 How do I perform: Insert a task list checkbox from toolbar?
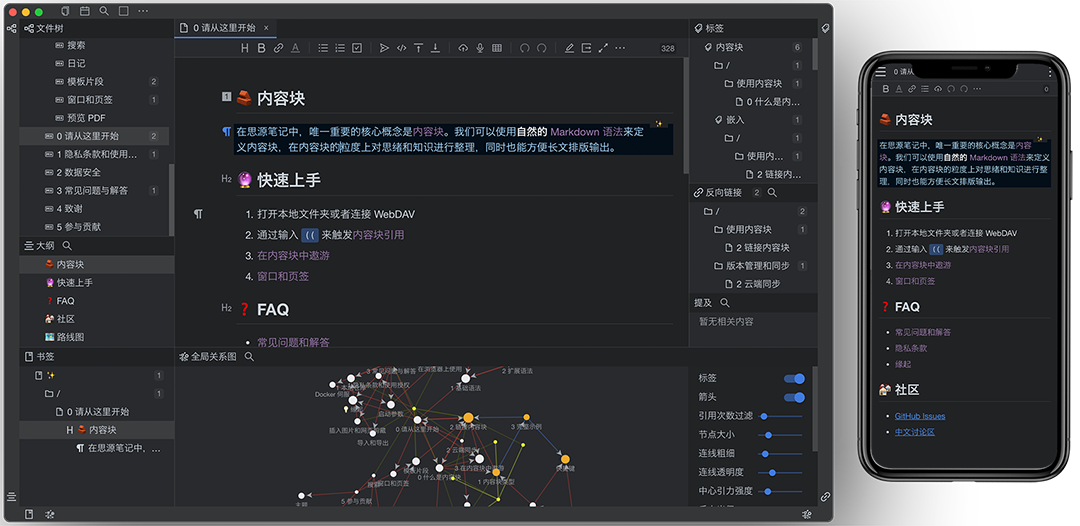[x=358, y=48]
